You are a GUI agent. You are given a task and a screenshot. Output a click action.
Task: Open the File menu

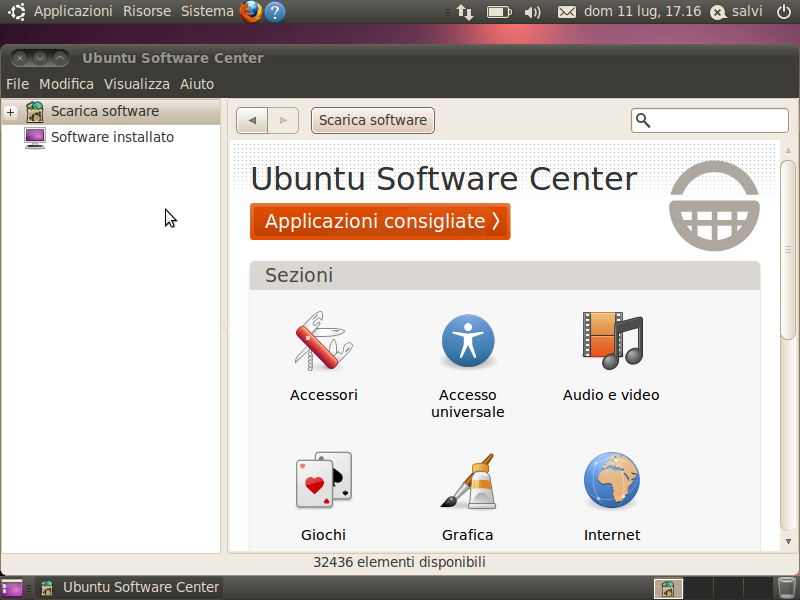coord(17,84)
